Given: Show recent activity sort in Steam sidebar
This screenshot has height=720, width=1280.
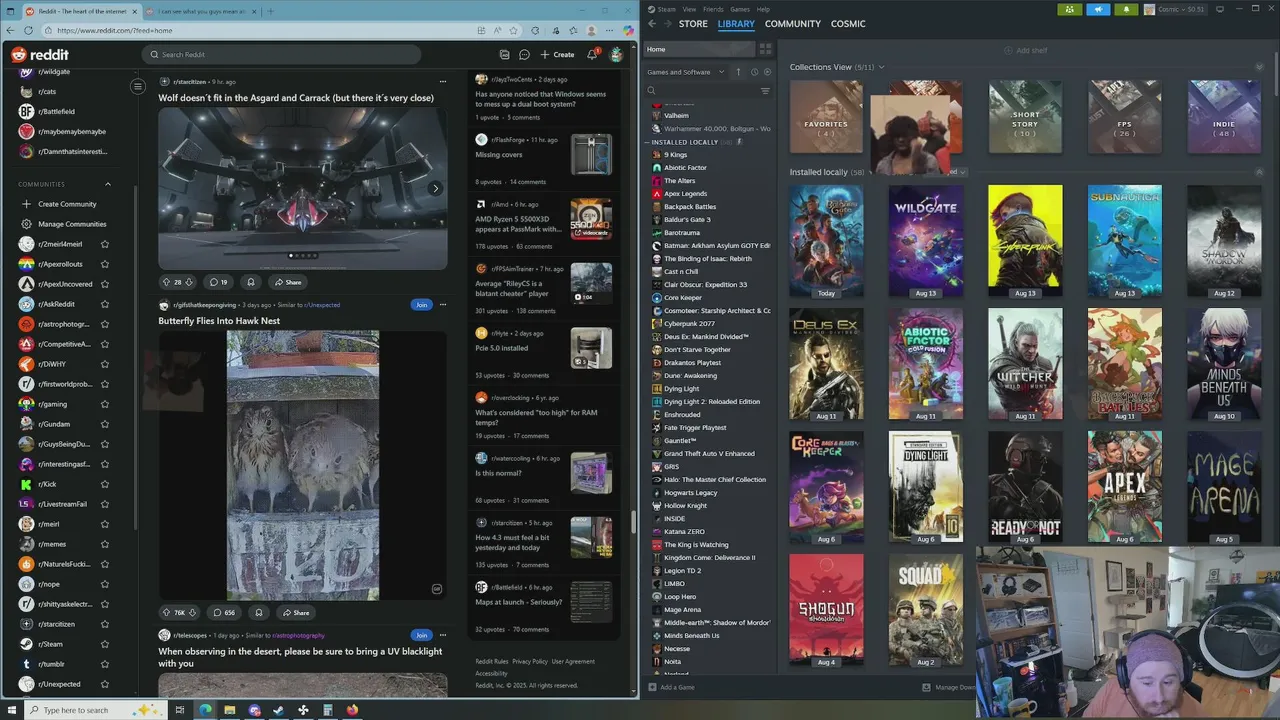Looking at the screenshot, I should point(754,72).
